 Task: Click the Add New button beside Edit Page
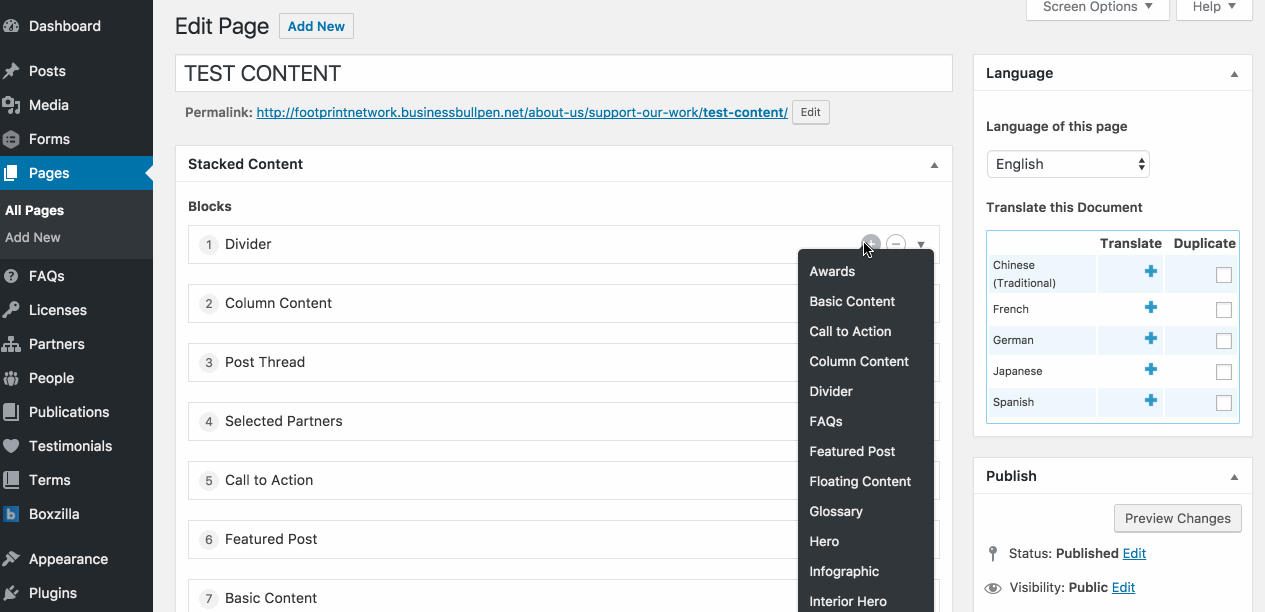316,26
